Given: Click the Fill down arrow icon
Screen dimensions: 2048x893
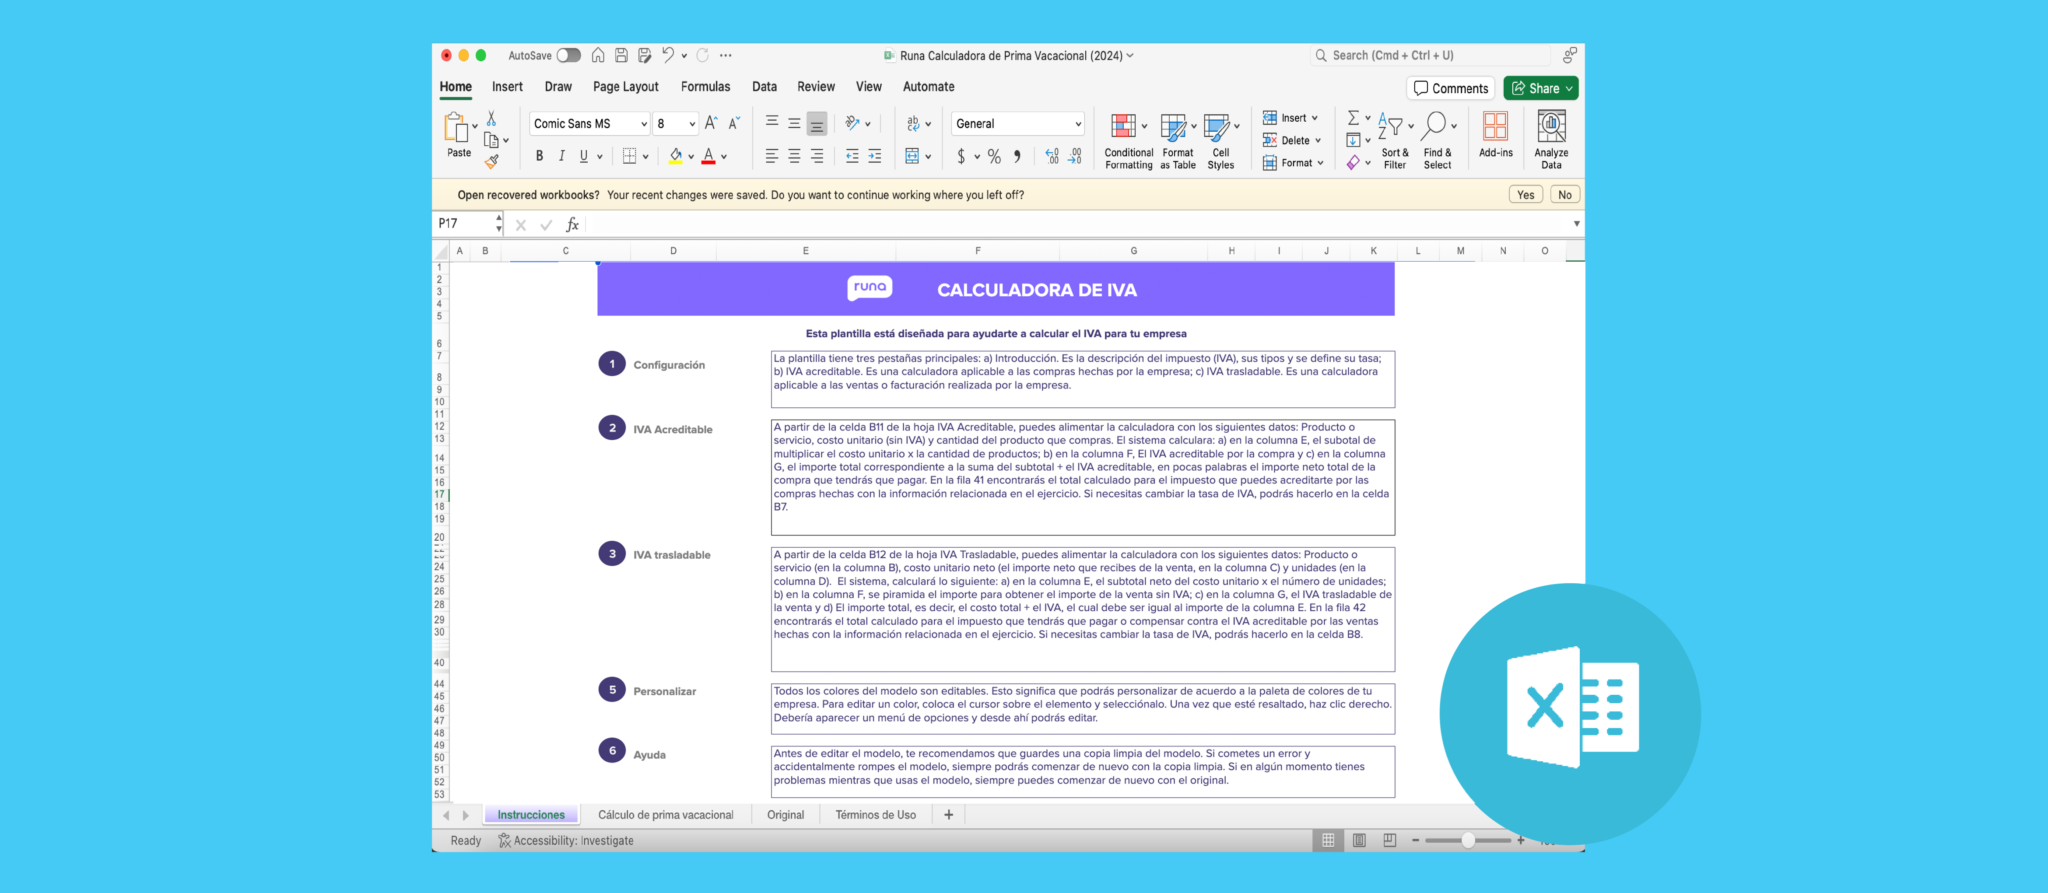Looking at the screenshot, I should click(1353, 140).
